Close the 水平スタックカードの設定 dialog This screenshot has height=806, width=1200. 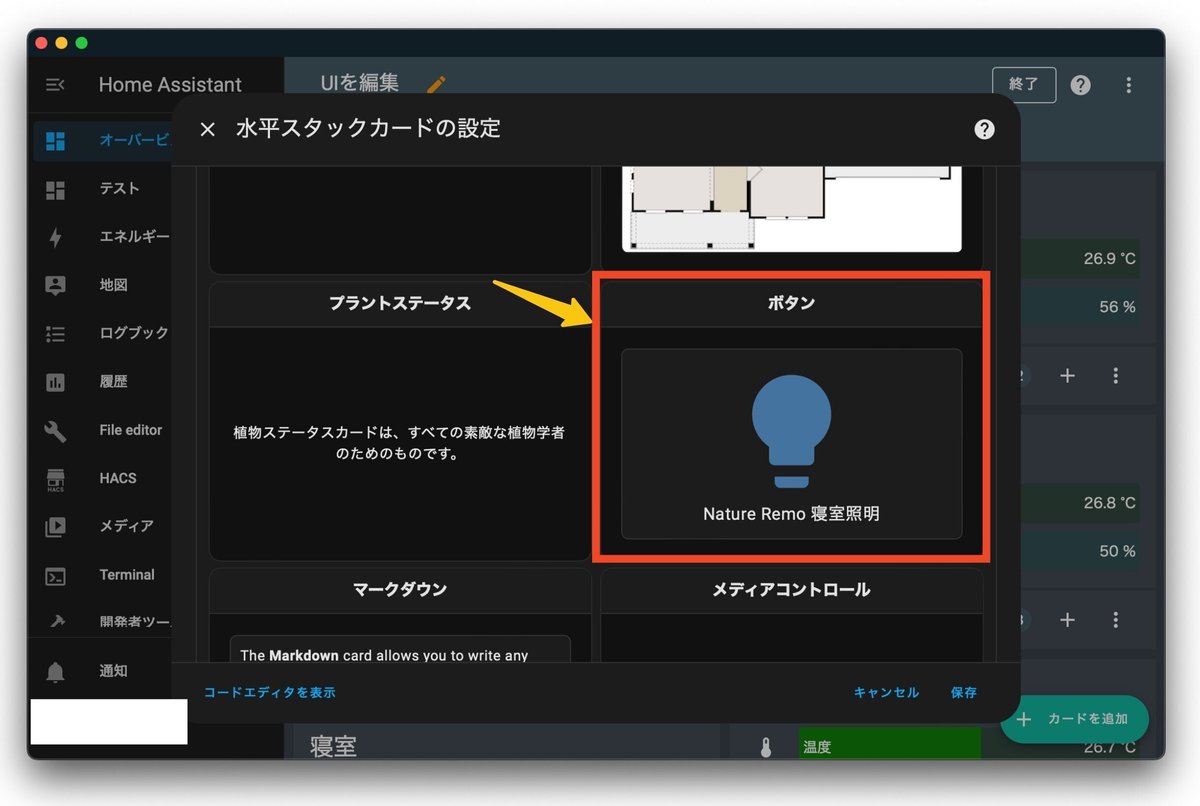[208, 129]
